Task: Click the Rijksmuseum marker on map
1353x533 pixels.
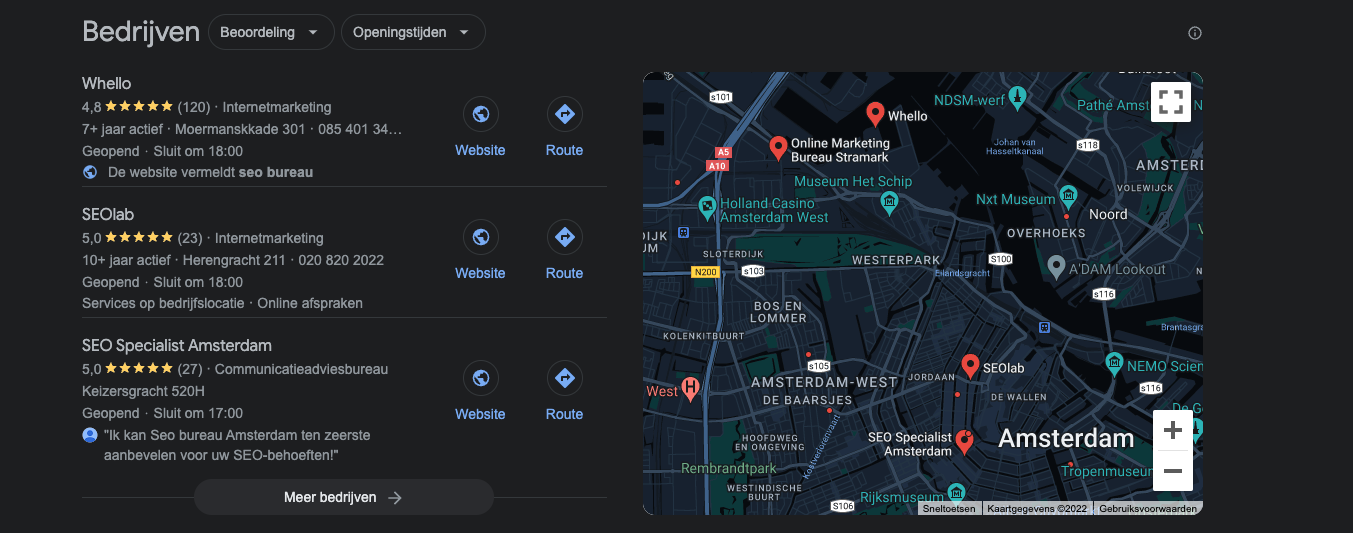Action: (x=956, y=491)
